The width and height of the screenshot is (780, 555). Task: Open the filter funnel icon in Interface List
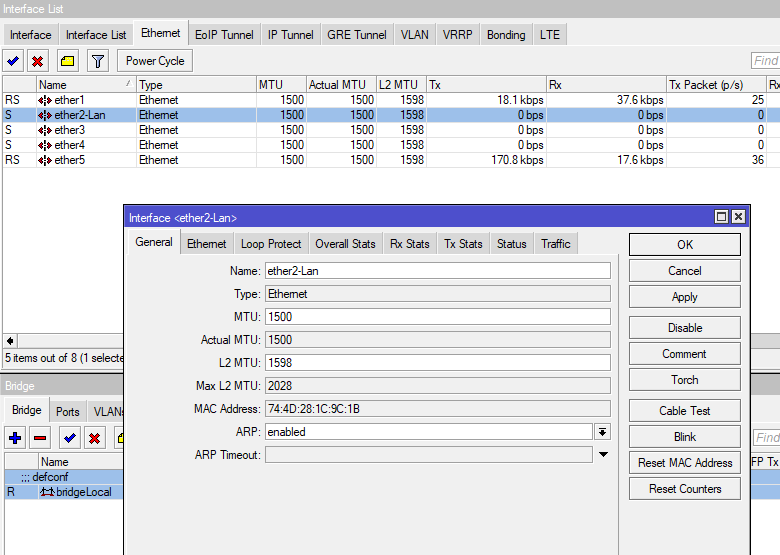[97, 61]
